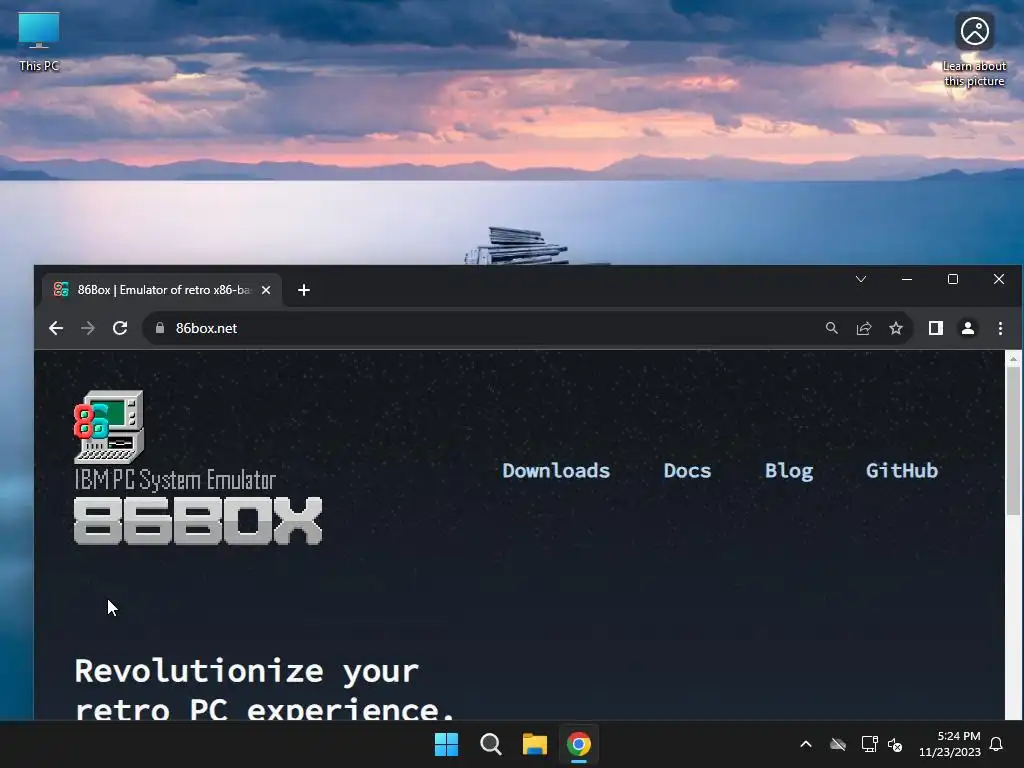
Task: Open the zoom magnifier icon in address bar
Action: (831, 328)
